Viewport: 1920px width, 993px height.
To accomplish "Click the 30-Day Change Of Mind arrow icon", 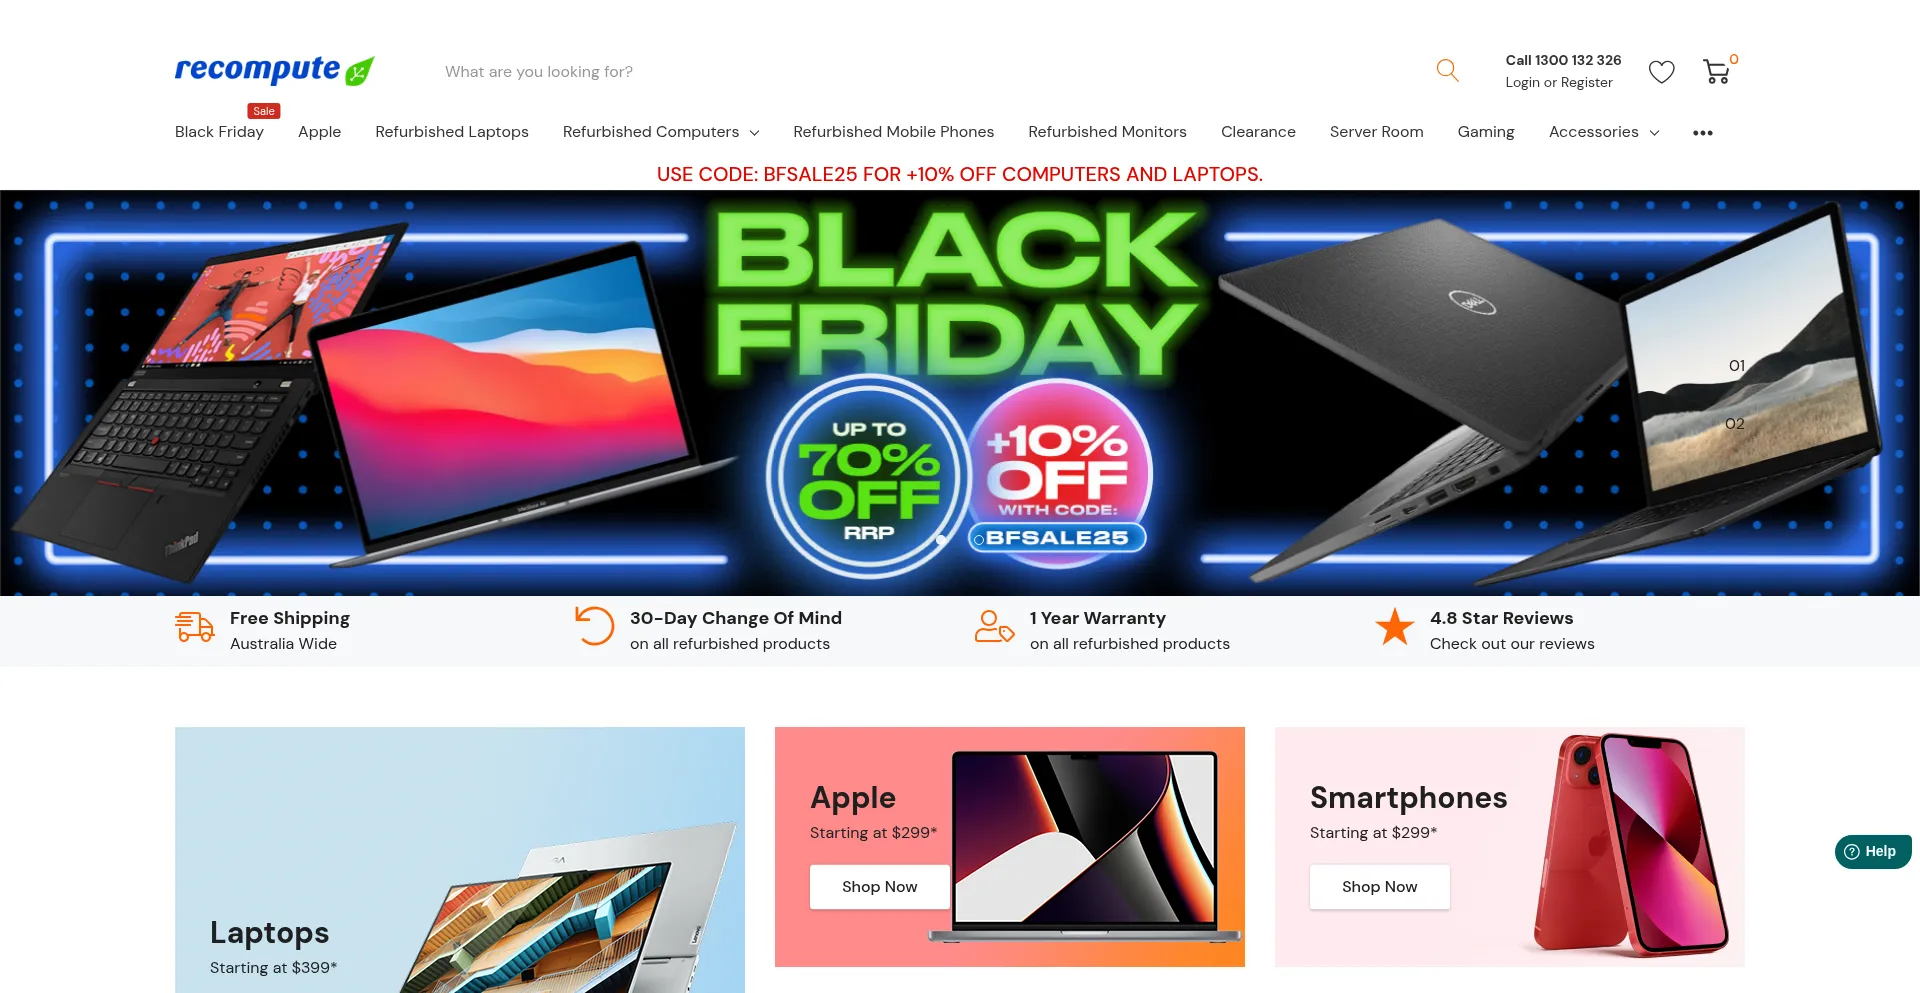I will click(594, 626).
